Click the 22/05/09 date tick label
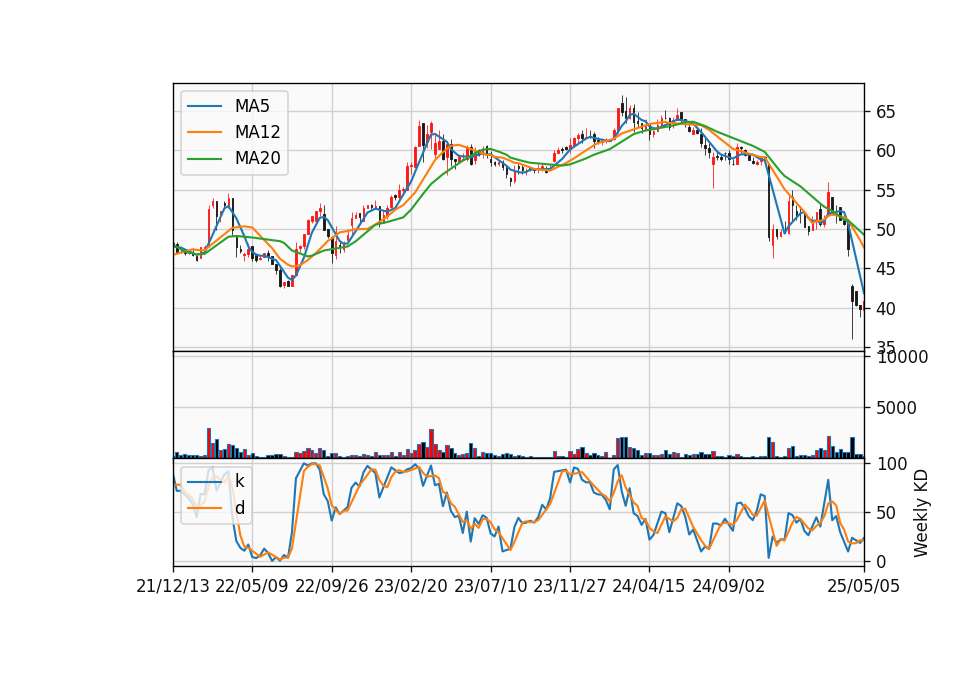 point(252,586)
